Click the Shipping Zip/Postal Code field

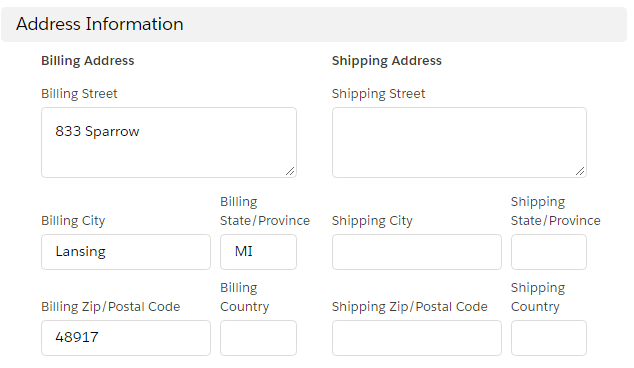(417, 338)
